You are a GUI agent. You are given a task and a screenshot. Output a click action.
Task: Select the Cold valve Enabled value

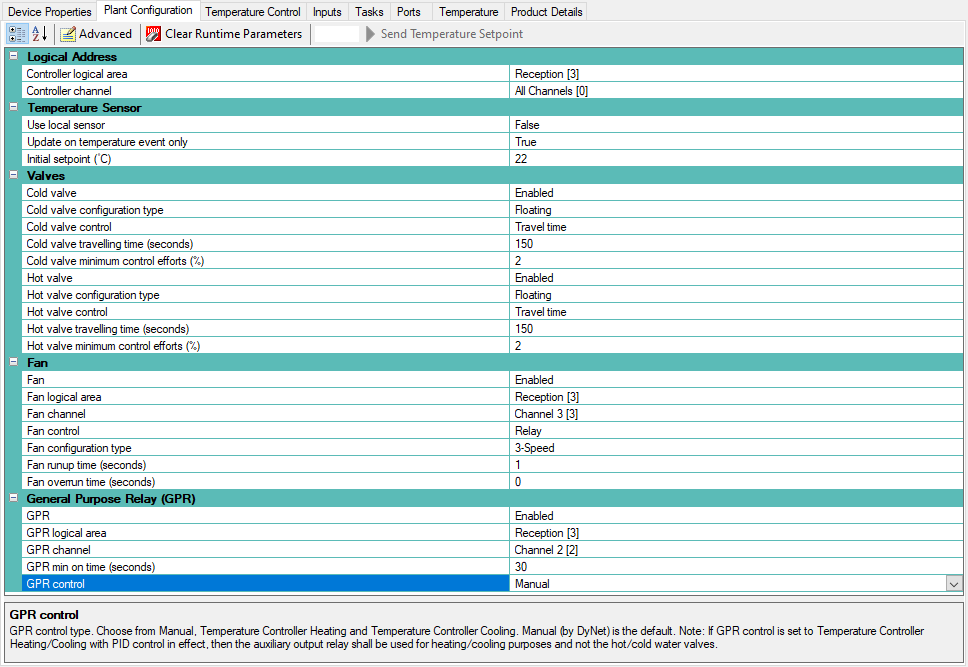click(735, 193)
